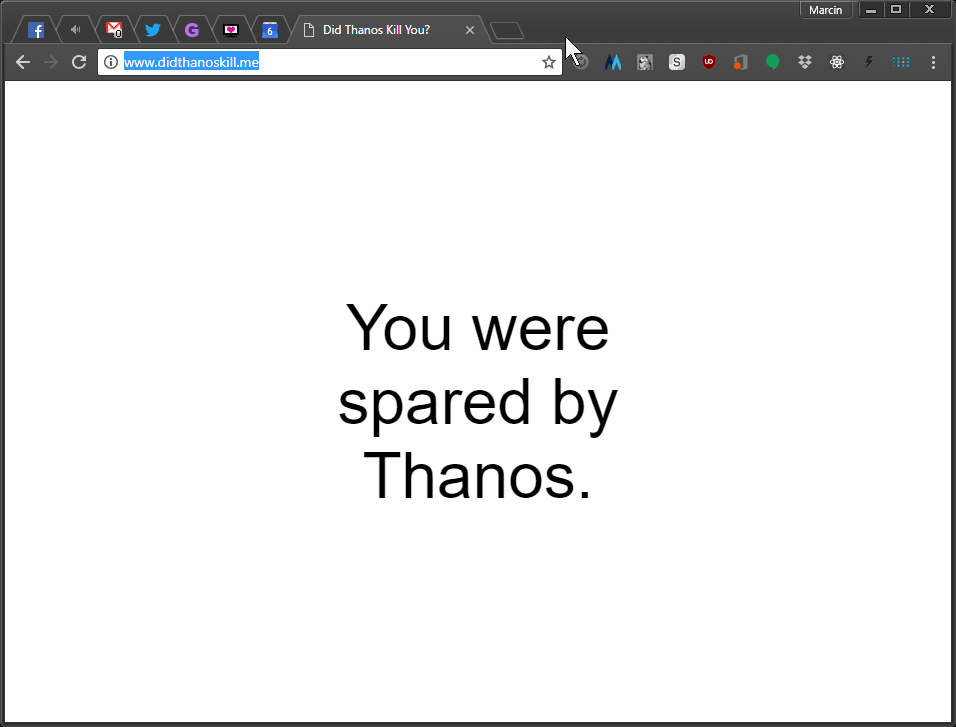Click the browser back arrow
956x727 pixels.
click(23, 62)
